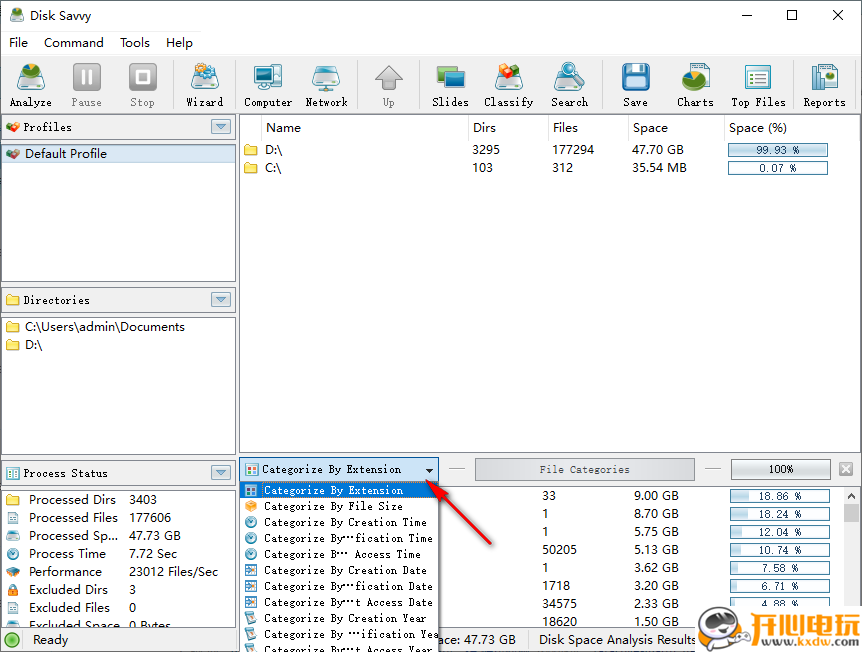This screenshot has height=652, width=862.
Task: Open Top Files view
Action: (x=758, y=85)
